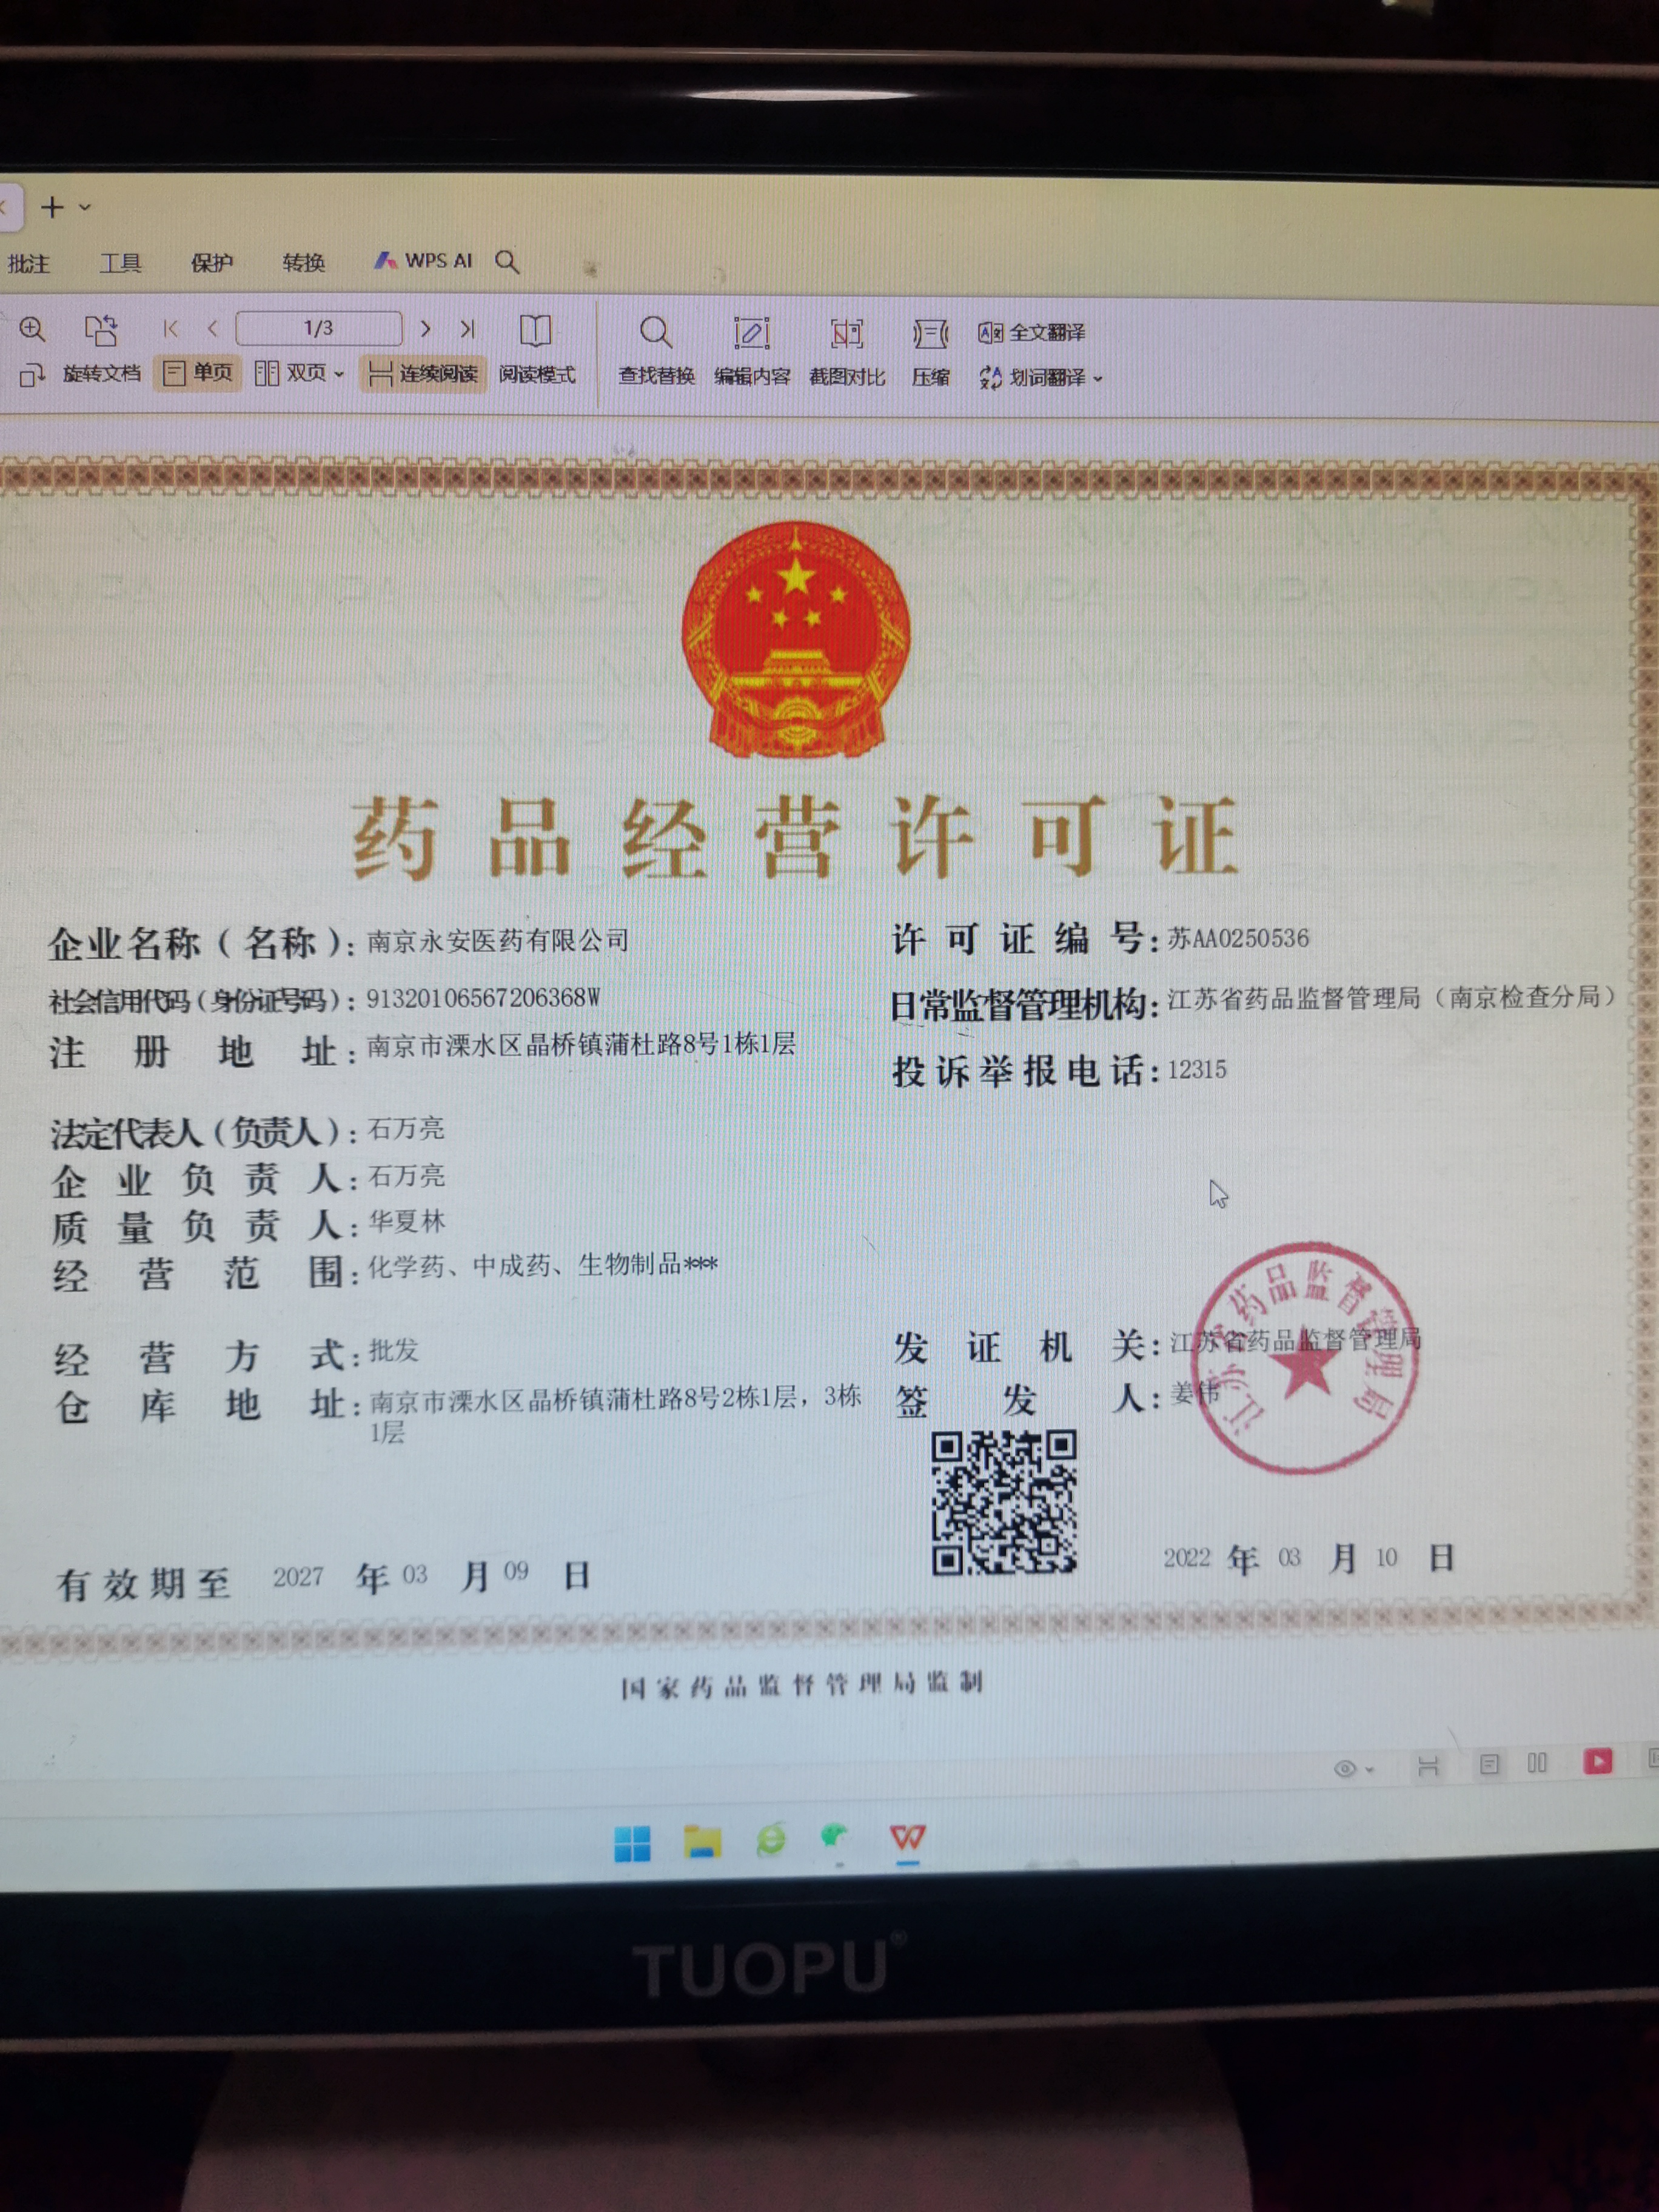Click quality manager name 华夏林

[407, 1222]
